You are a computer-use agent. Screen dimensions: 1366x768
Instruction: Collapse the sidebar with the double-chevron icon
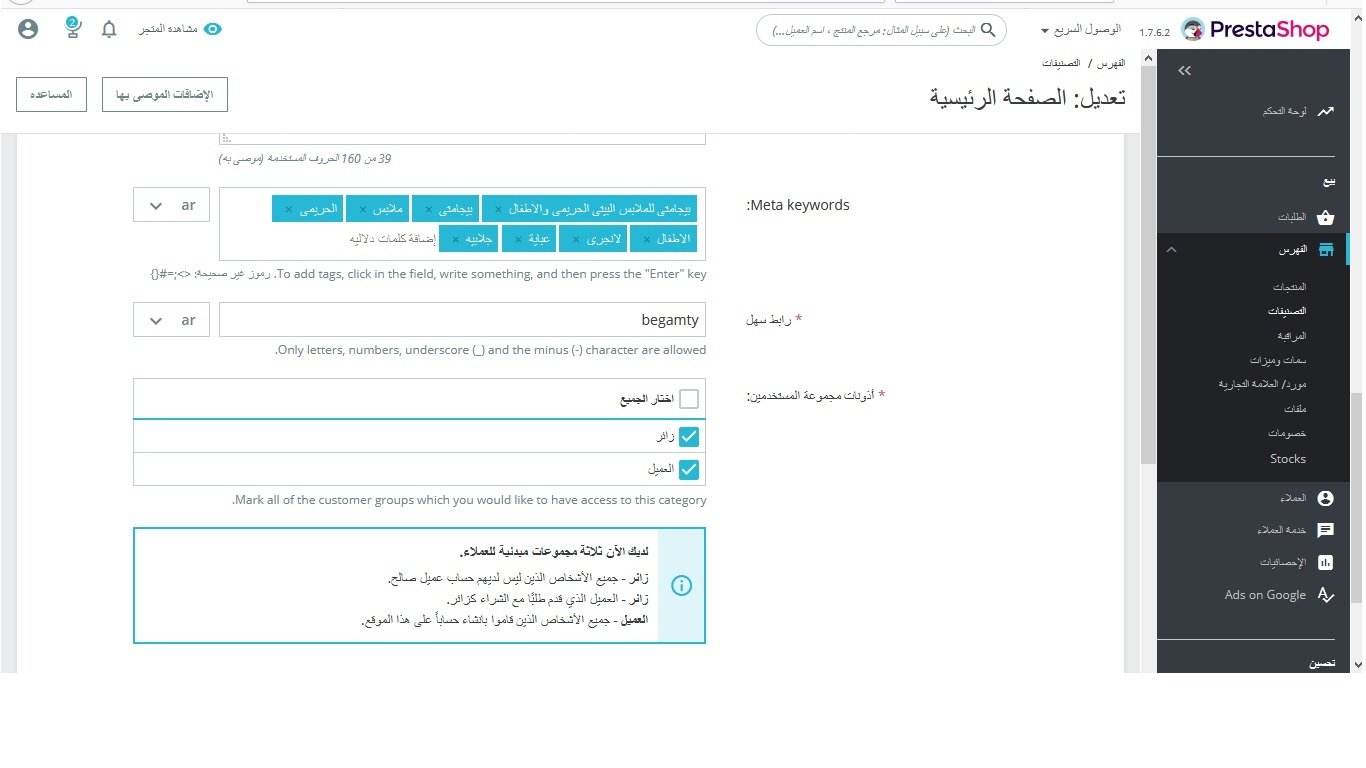tap(1185, 70)
